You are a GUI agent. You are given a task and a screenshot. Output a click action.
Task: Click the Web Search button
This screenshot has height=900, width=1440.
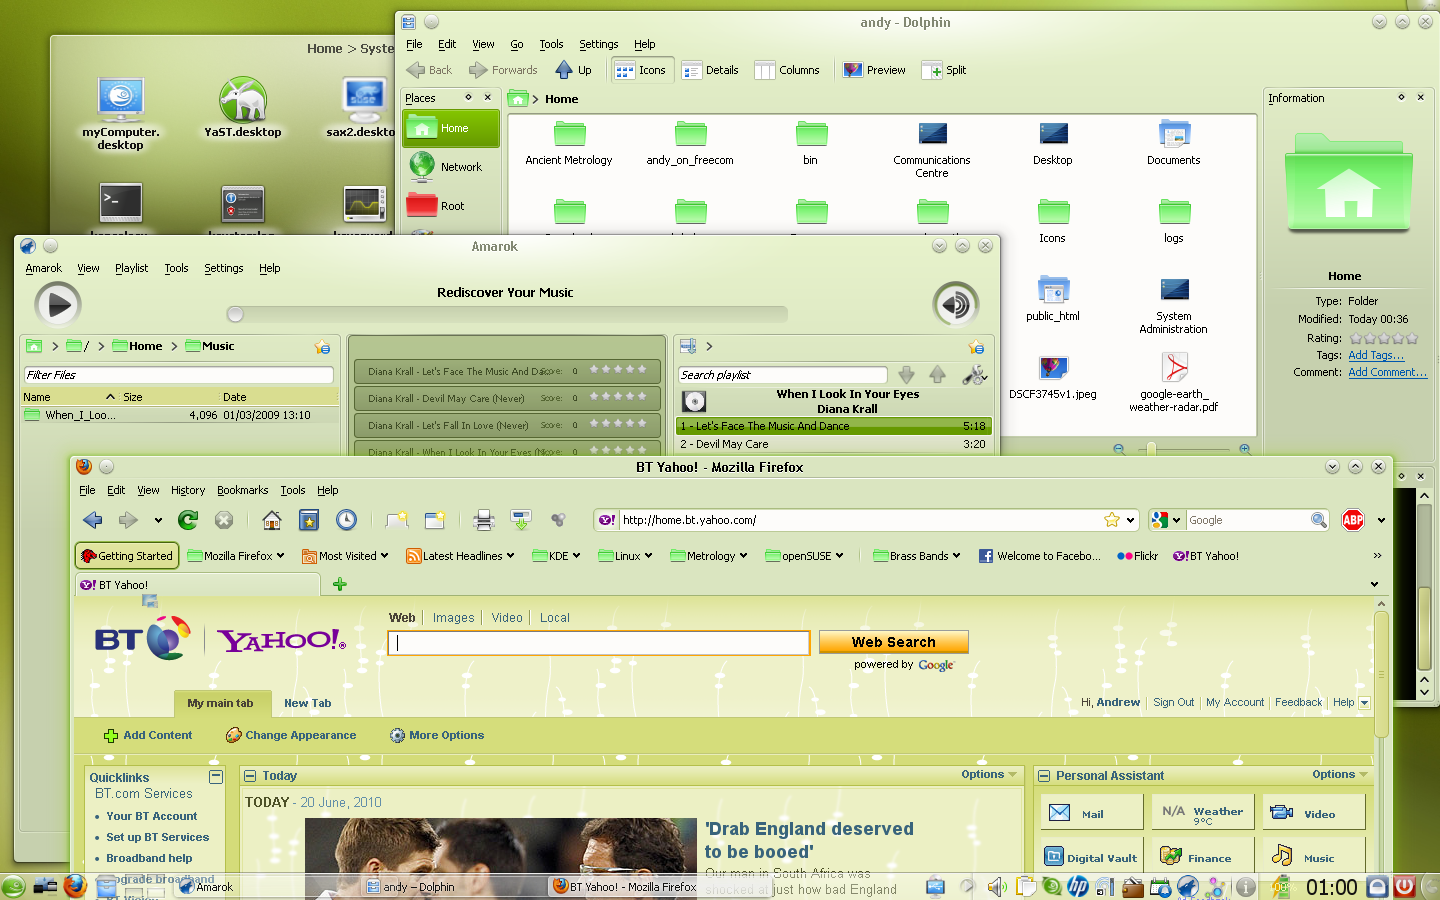click(894, 642)
